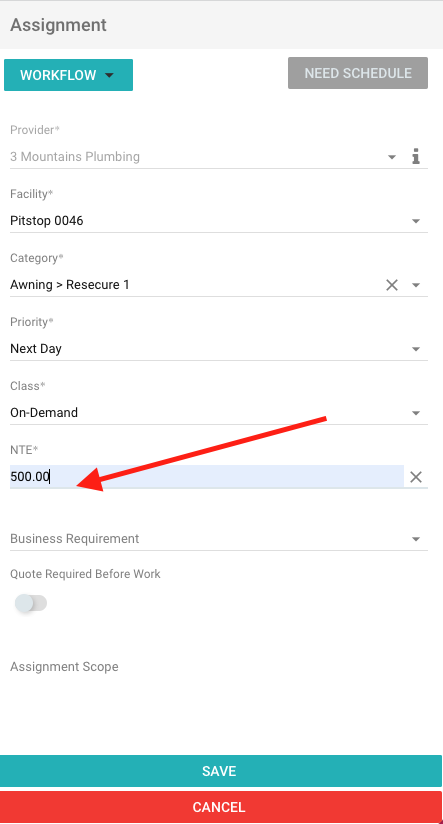
Task: Click the Workflow button's caret arrow
Action: (109, 76)
